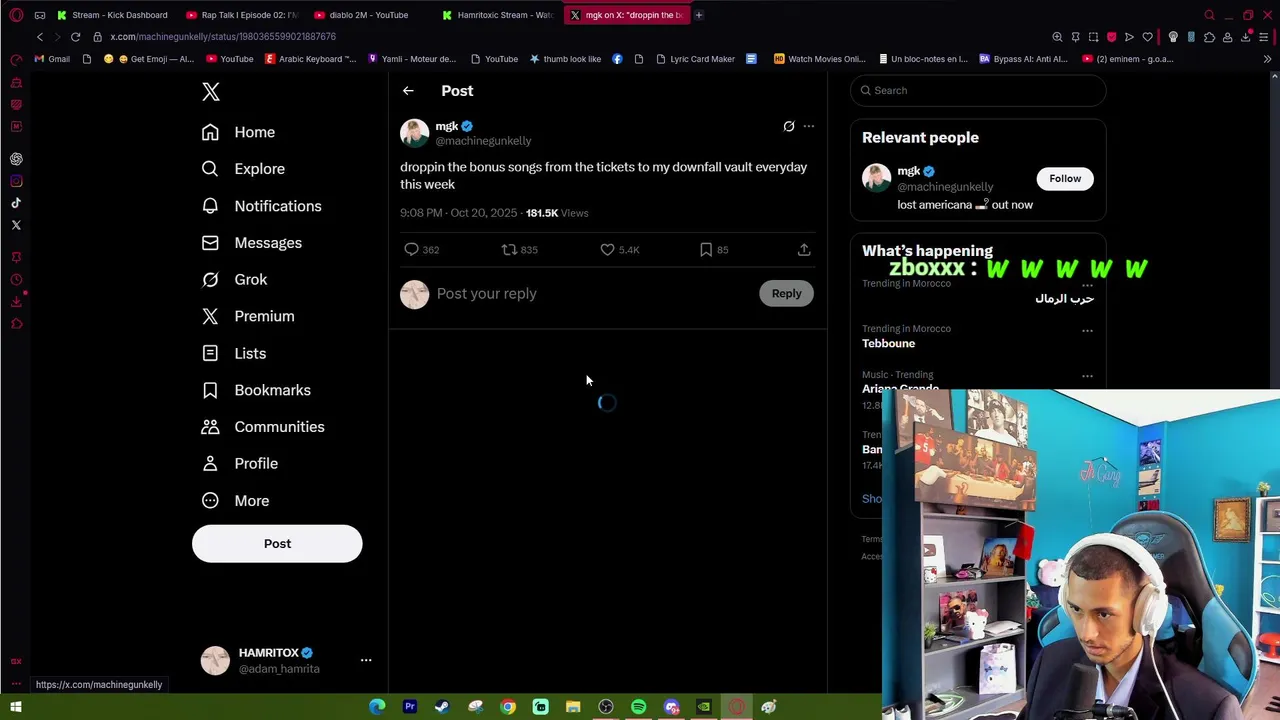Switch to Rap Talk Episode 02 tab
1280x720 pixels.
(243, 15)
